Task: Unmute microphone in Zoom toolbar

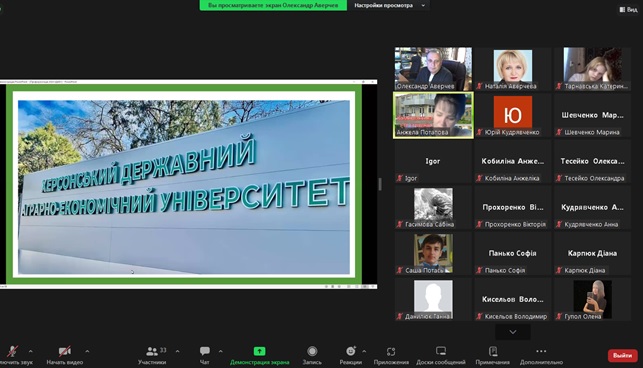Action: 12,352
